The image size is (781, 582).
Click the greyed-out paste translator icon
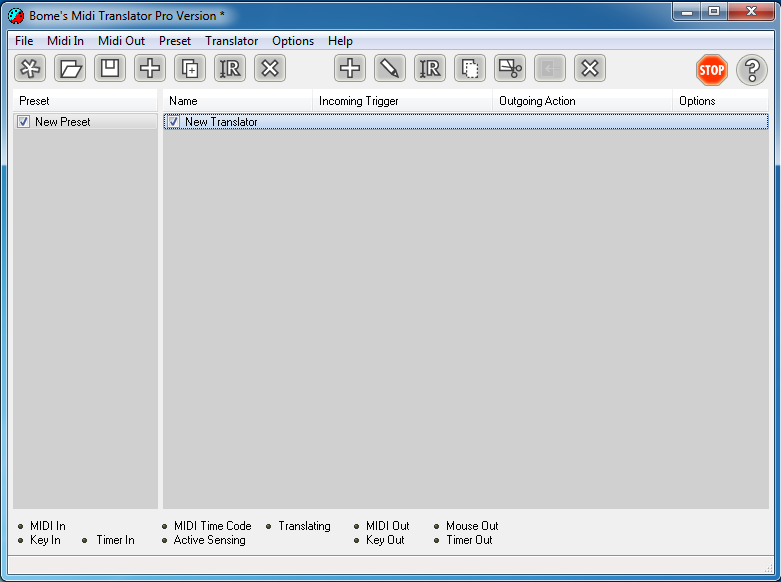[x=550, y=68]
